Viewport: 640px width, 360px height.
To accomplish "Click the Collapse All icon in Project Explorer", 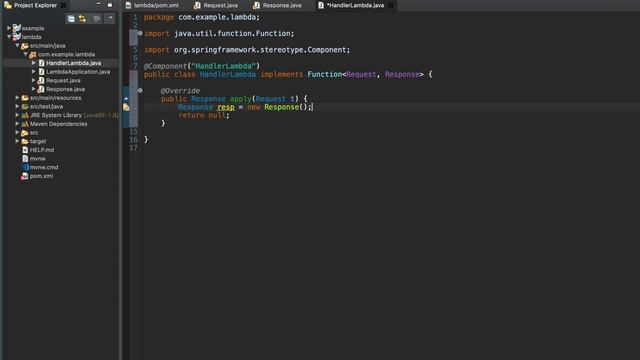I will [71, 19].
